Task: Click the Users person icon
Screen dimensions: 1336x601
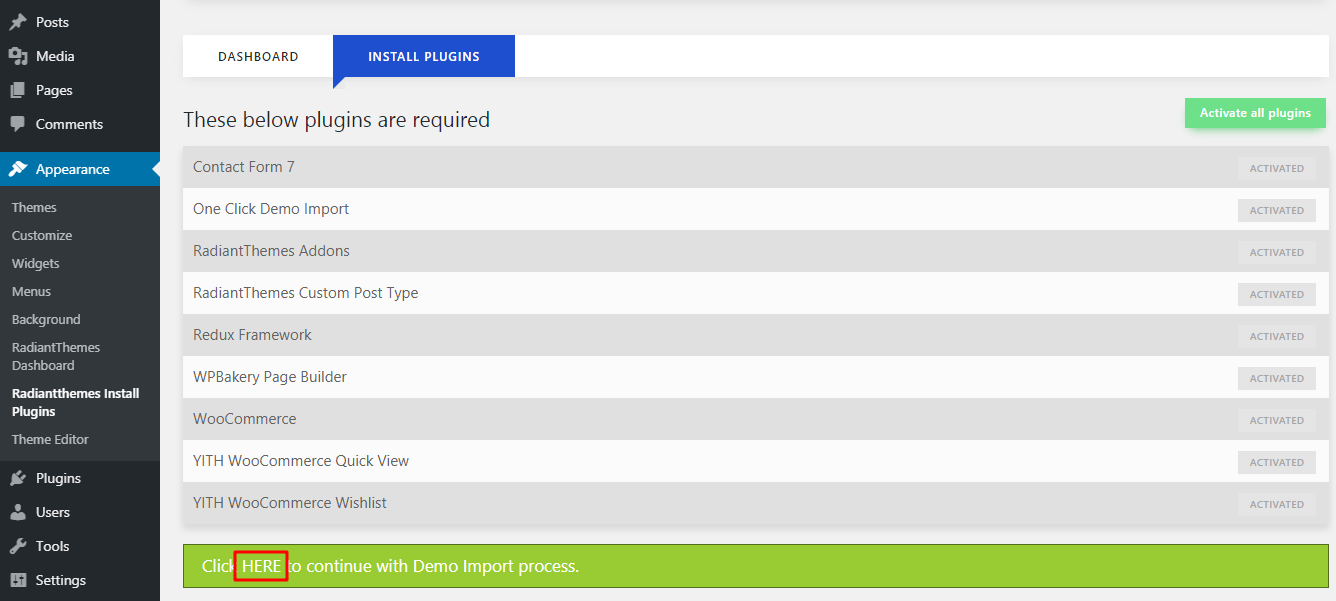Action: (18, 512)
